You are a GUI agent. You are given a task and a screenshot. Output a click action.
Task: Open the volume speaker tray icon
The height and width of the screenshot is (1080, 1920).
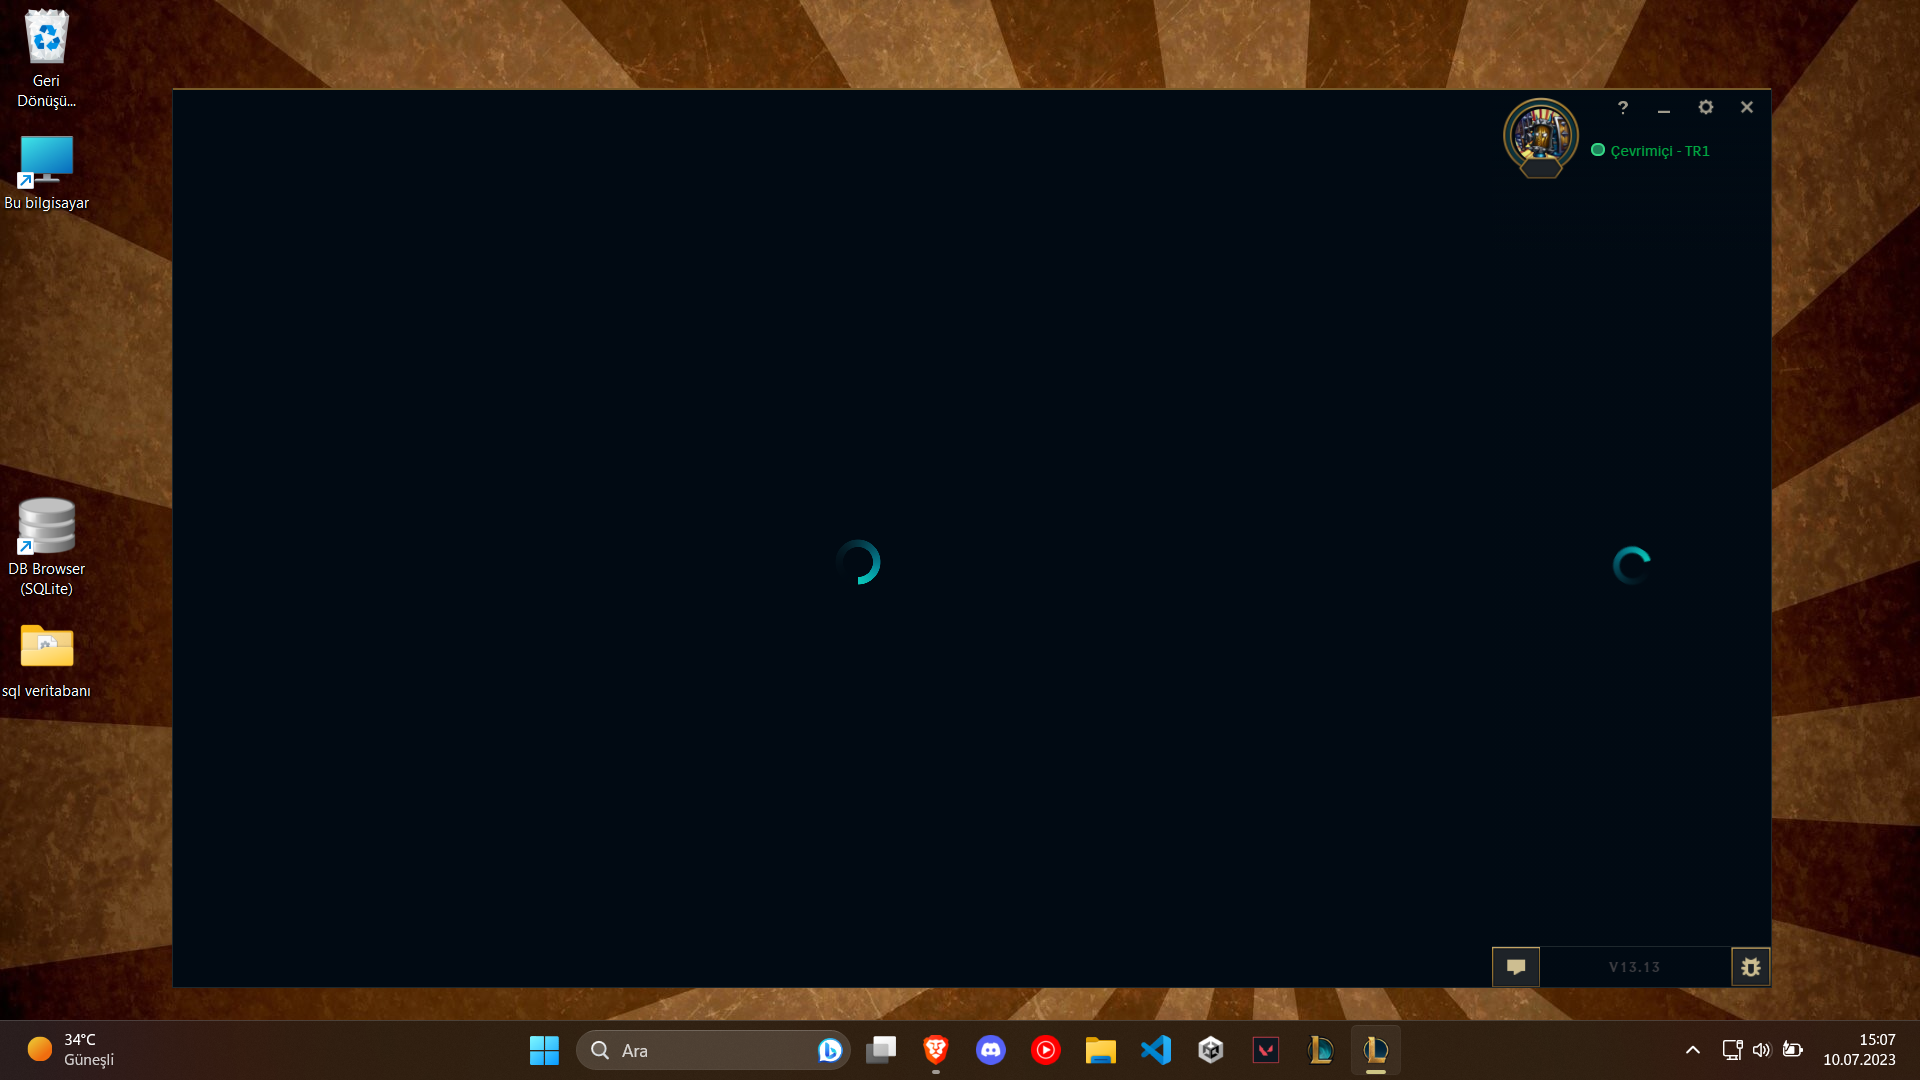[x=1761, y=1050]
